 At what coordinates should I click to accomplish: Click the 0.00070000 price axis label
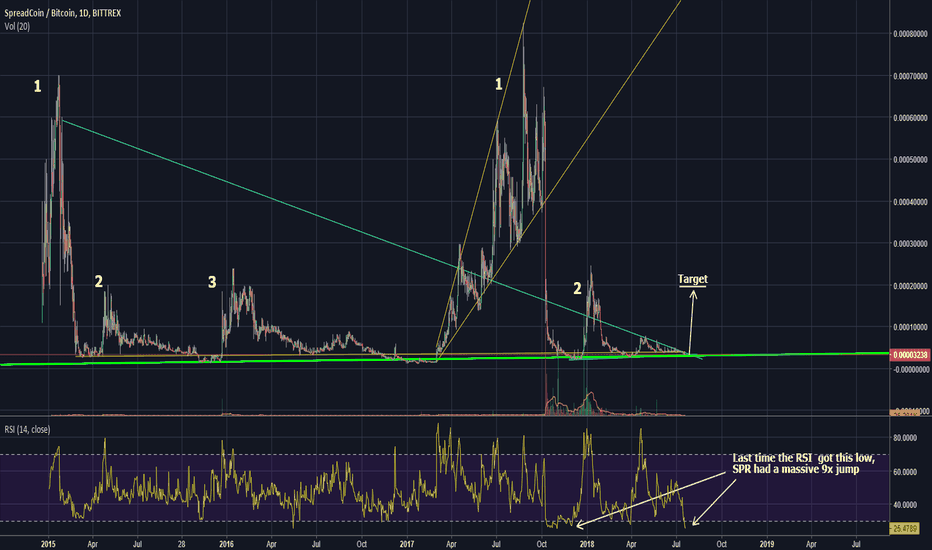911,76
